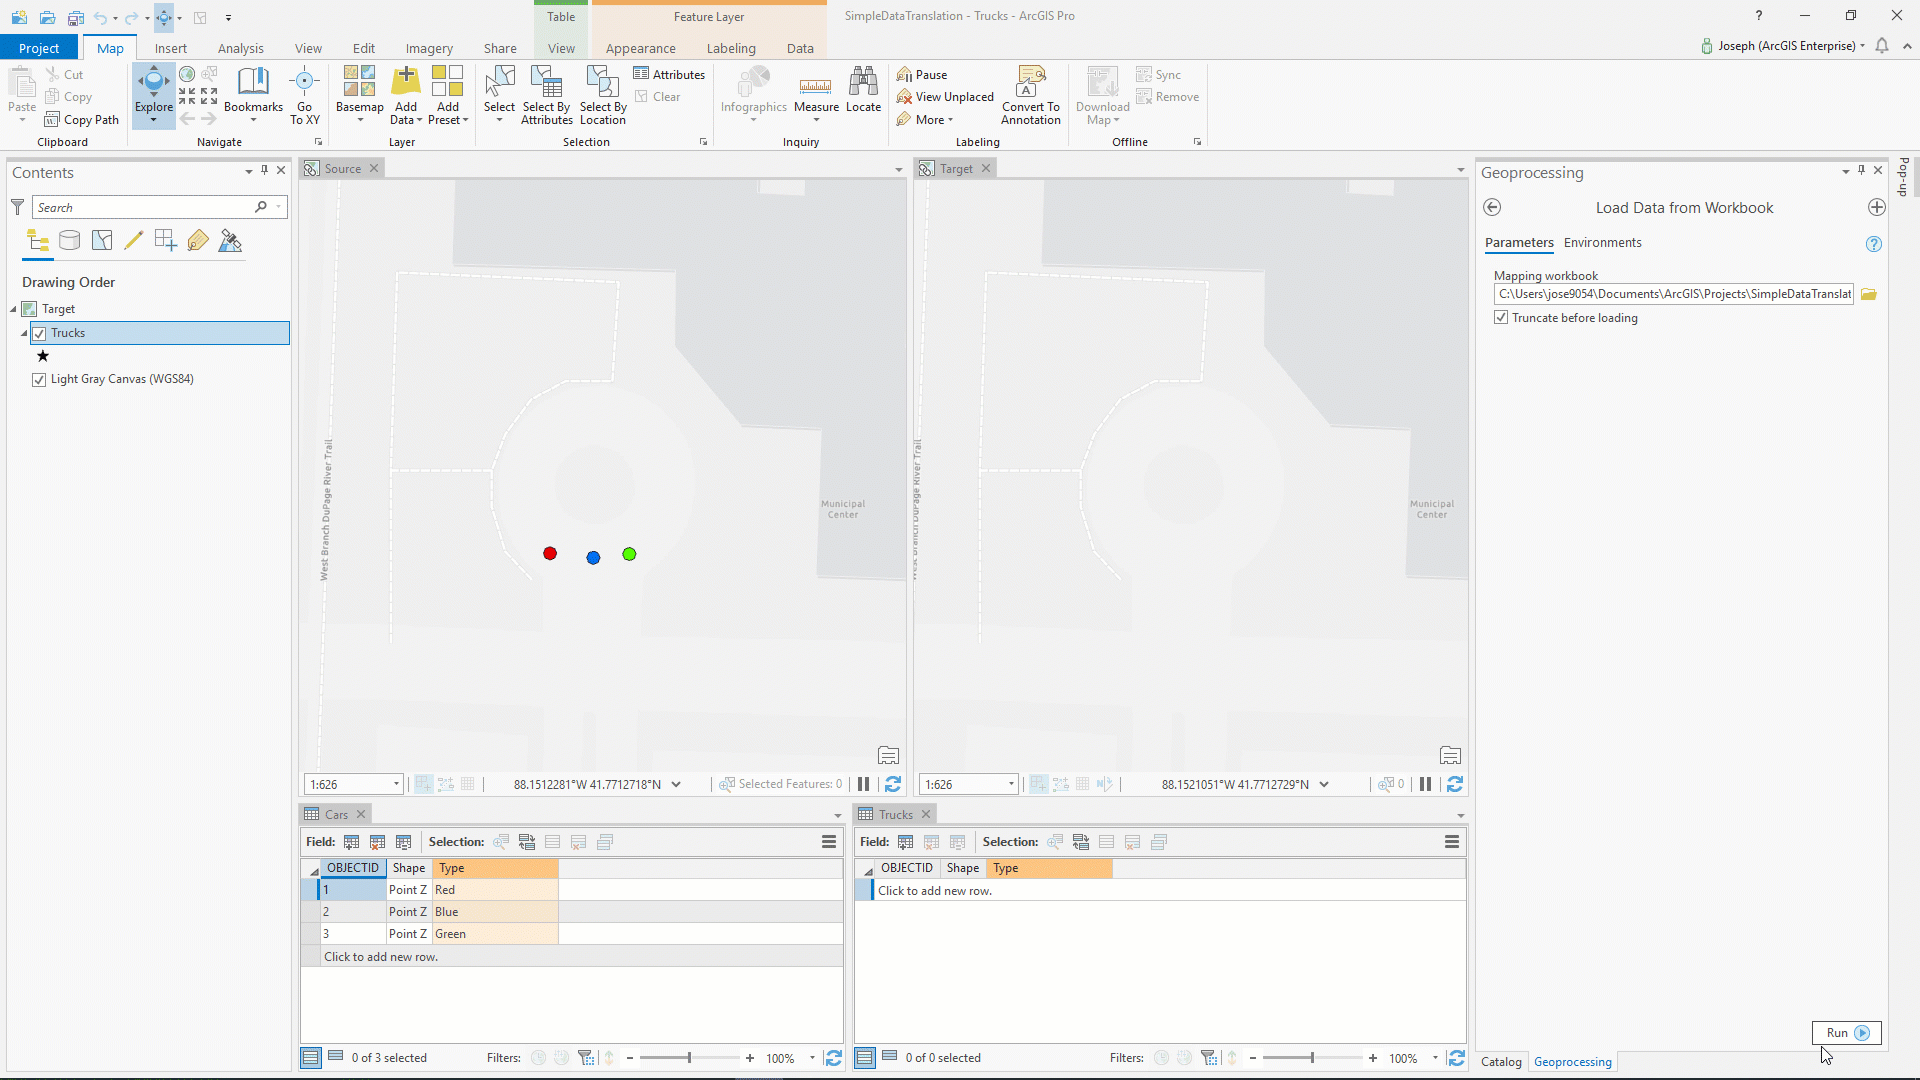This screenshot has width=1920, height=1080.
Task: Switch to the Analysis ribbon tab
Action: [240, 48]
